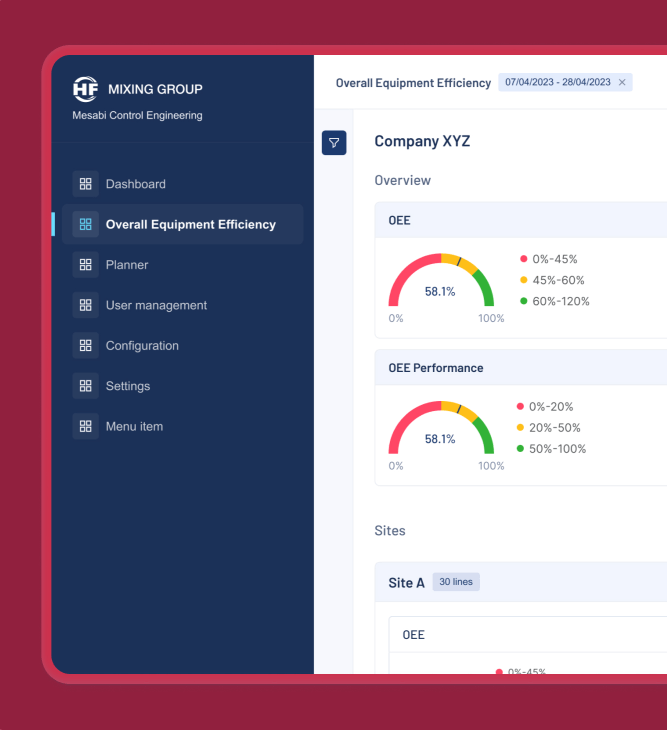The height and width of the screenshot is (730, 667).
Task: Click the 'MIXING GROUP' brand text
Action: click(x=155, y=89)
